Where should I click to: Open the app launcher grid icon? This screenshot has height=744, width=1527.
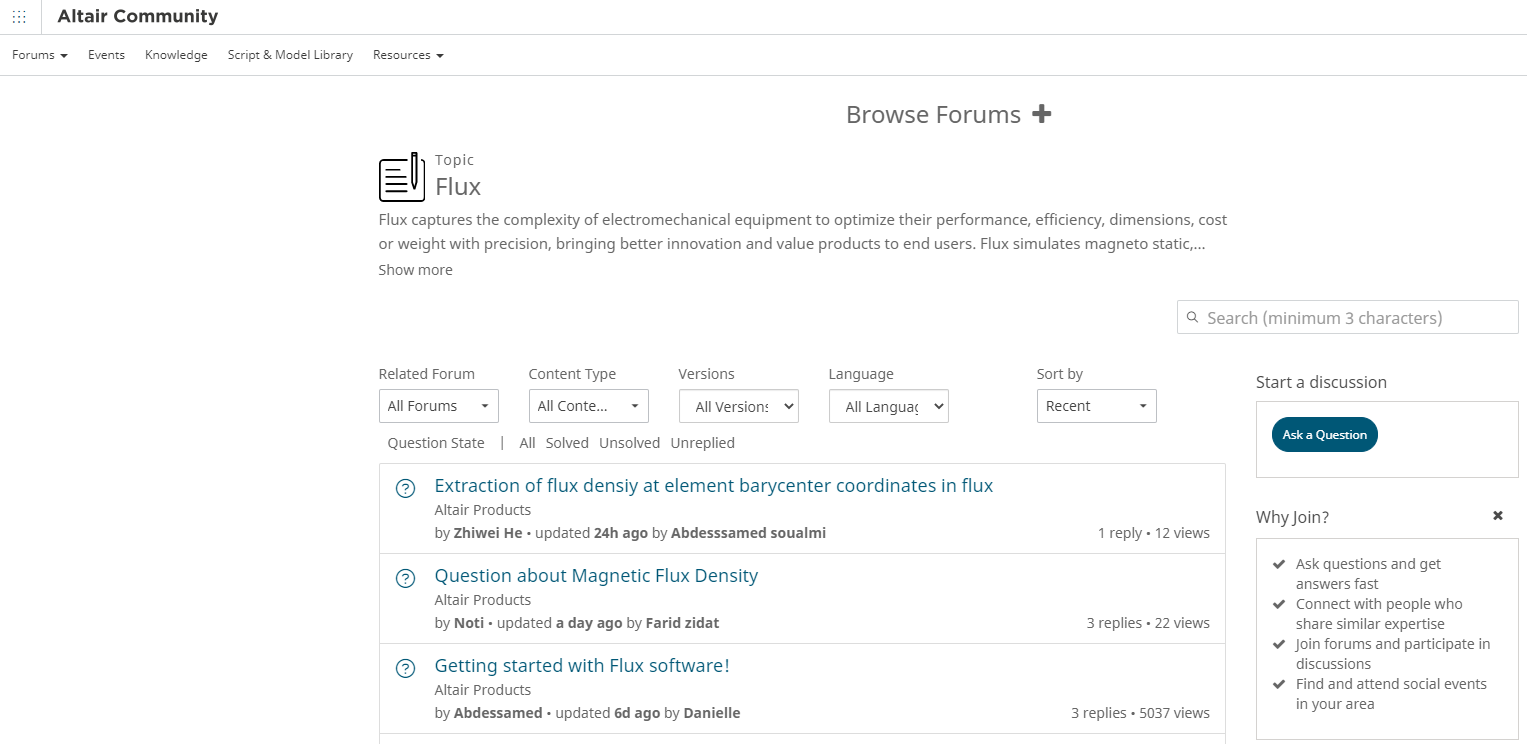(19, 17)
